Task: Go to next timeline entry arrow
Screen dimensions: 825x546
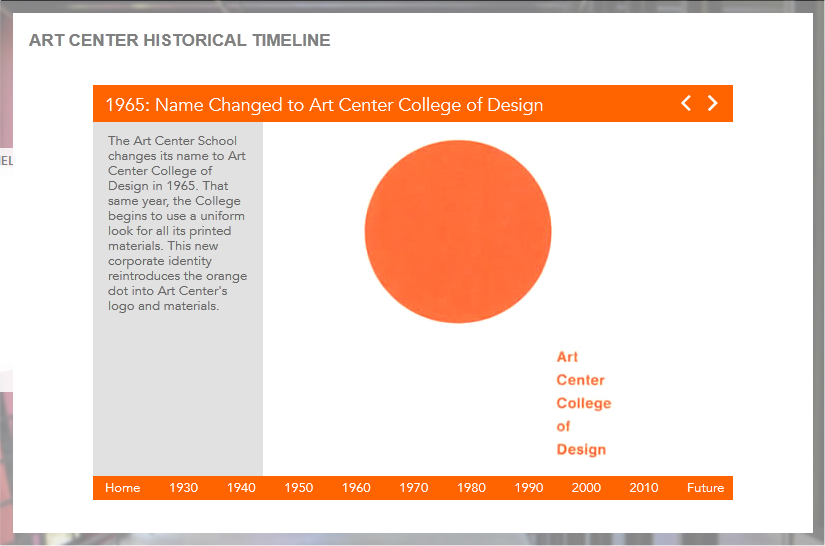Action: click(x=712, y=103)
